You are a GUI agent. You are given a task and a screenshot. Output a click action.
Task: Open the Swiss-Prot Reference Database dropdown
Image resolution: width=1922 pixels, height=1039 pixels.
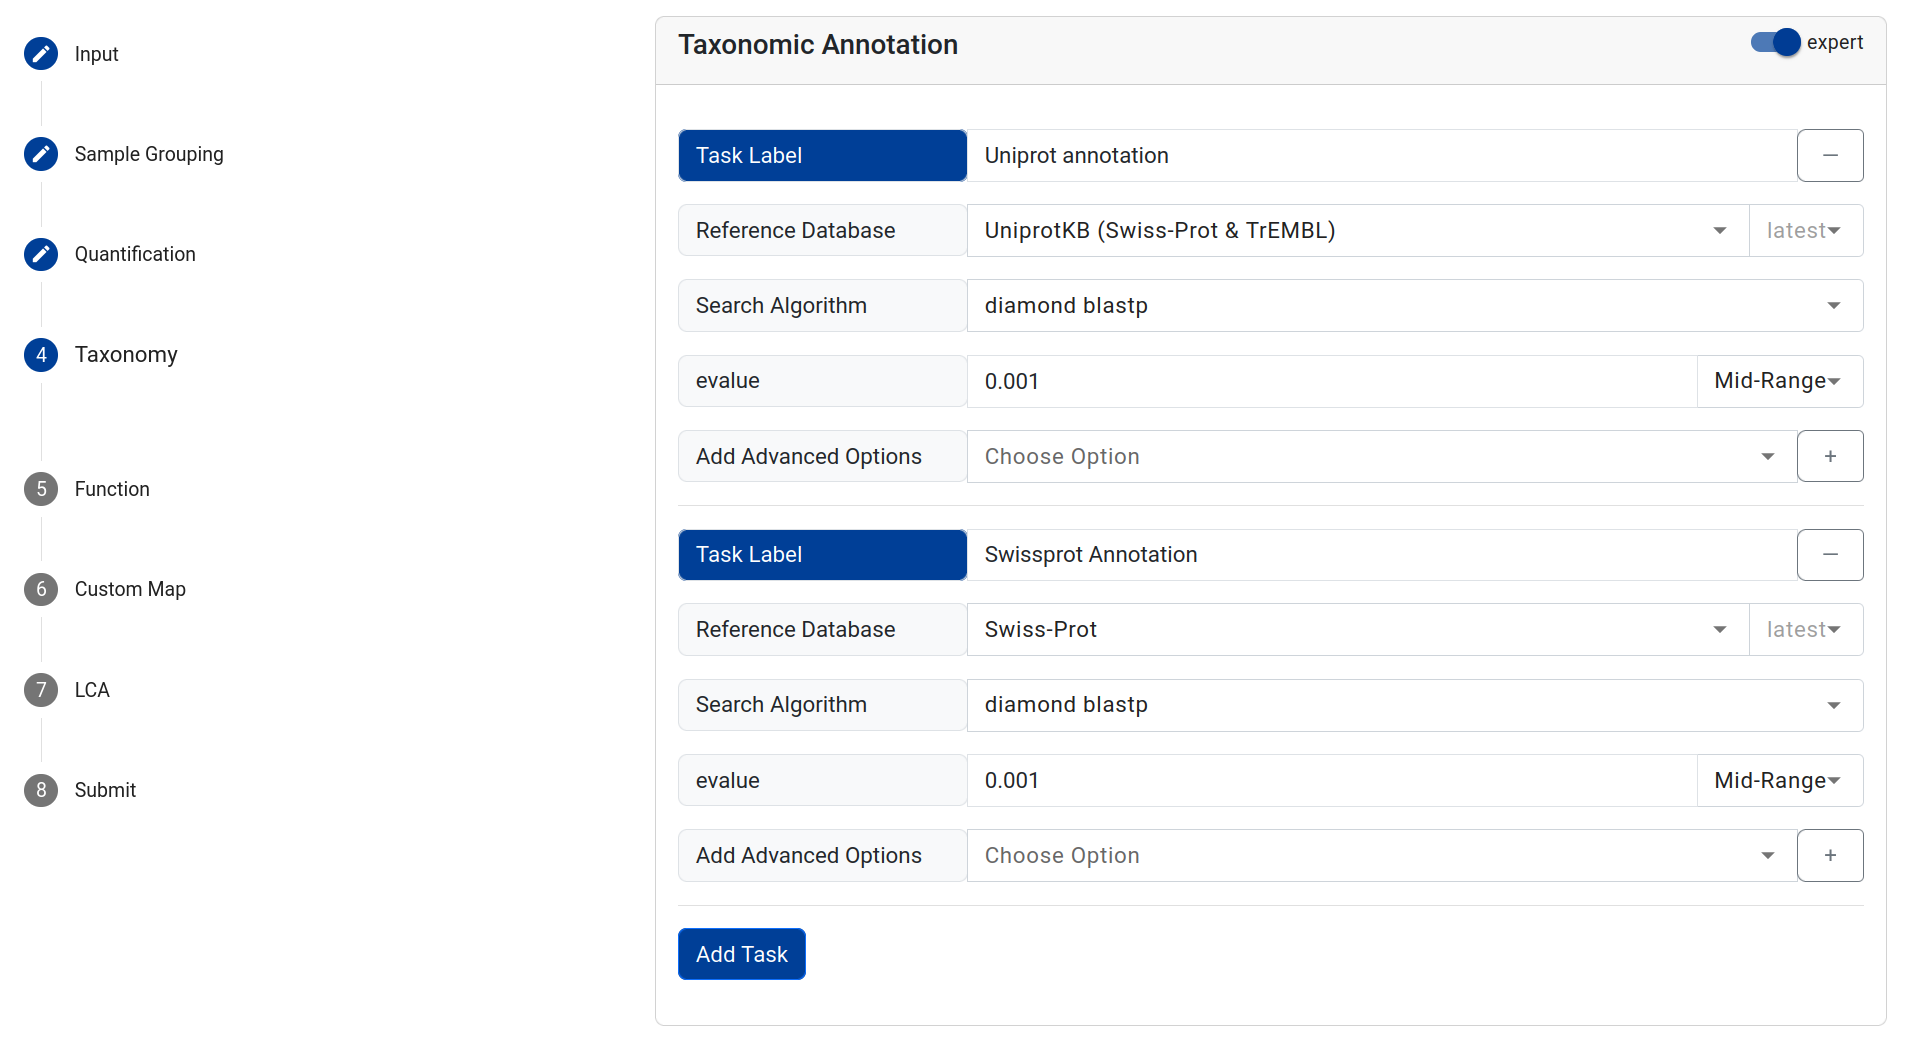[x=1356, y=630]
